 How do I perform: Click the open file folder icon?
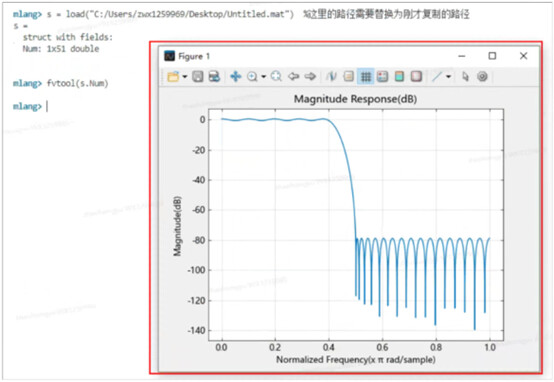coord(173,76)
